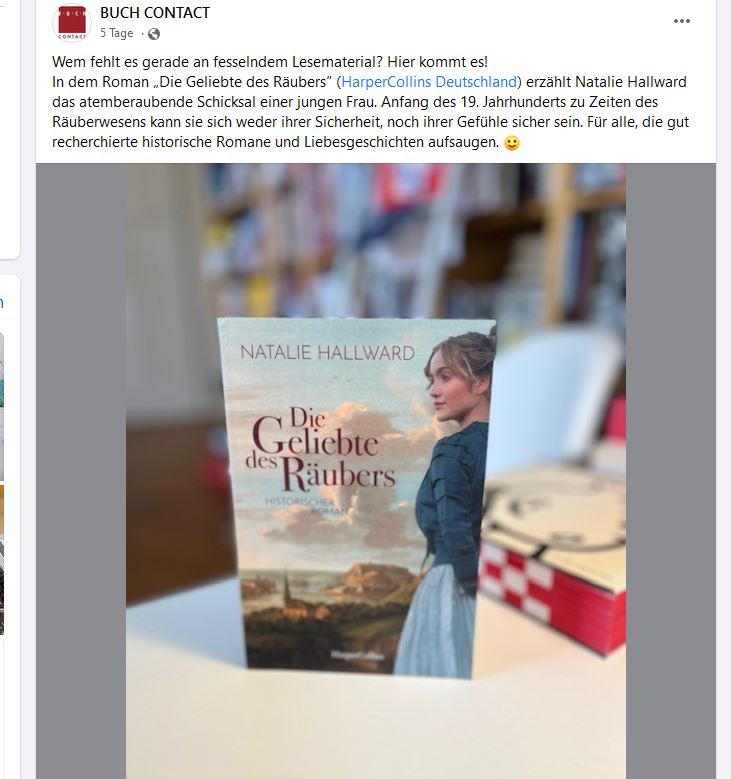Click the HarperCollins logo on cover bottom
The width and height of the screenshot is (731, 779).
click(x=357, y=656)
